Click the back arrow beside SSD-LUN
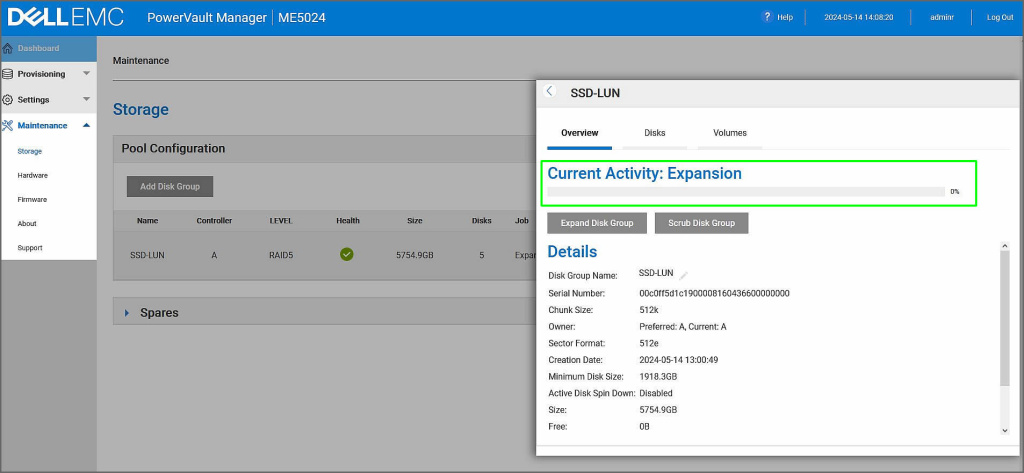1024x473 pixels. [x=549, y=91]
